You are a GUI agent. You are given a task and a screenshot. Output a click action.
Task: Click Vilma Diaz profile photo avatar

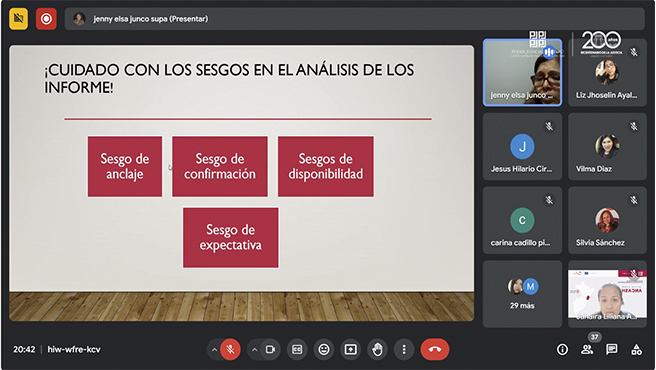(x=607, y=146)
